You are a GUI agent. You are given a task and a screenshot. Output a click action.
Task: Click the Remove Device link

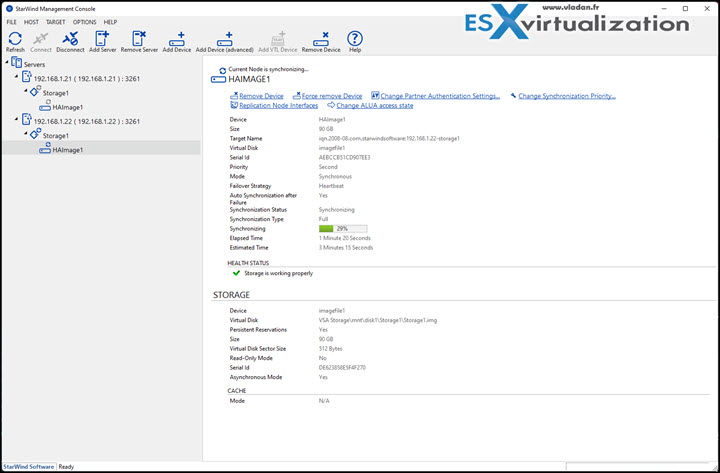(x=261, y=96)
